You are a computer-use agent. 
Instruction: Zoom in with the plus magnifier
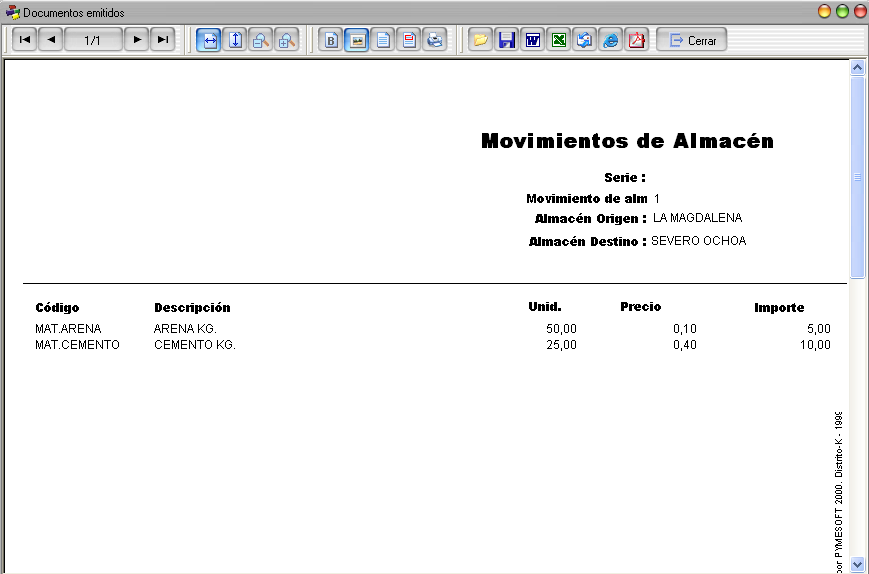click(x=287, y=40)
